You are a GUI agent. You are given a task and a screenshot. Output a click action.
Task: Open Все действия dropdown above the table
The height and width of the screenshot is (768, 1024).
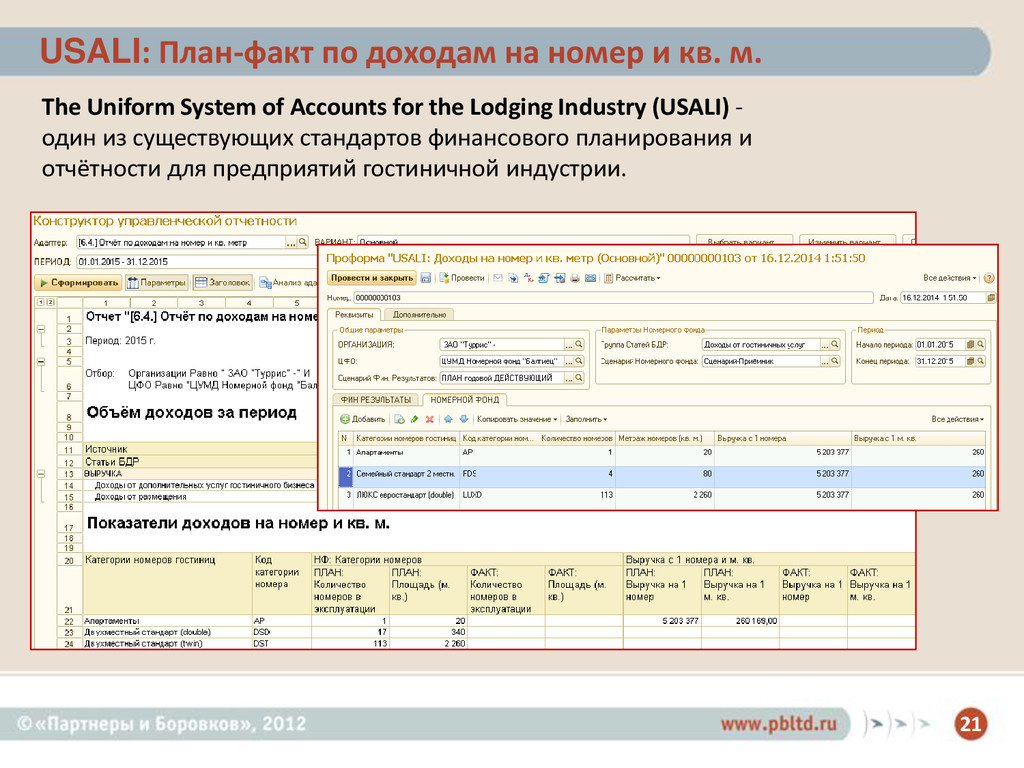pos(957,419)
